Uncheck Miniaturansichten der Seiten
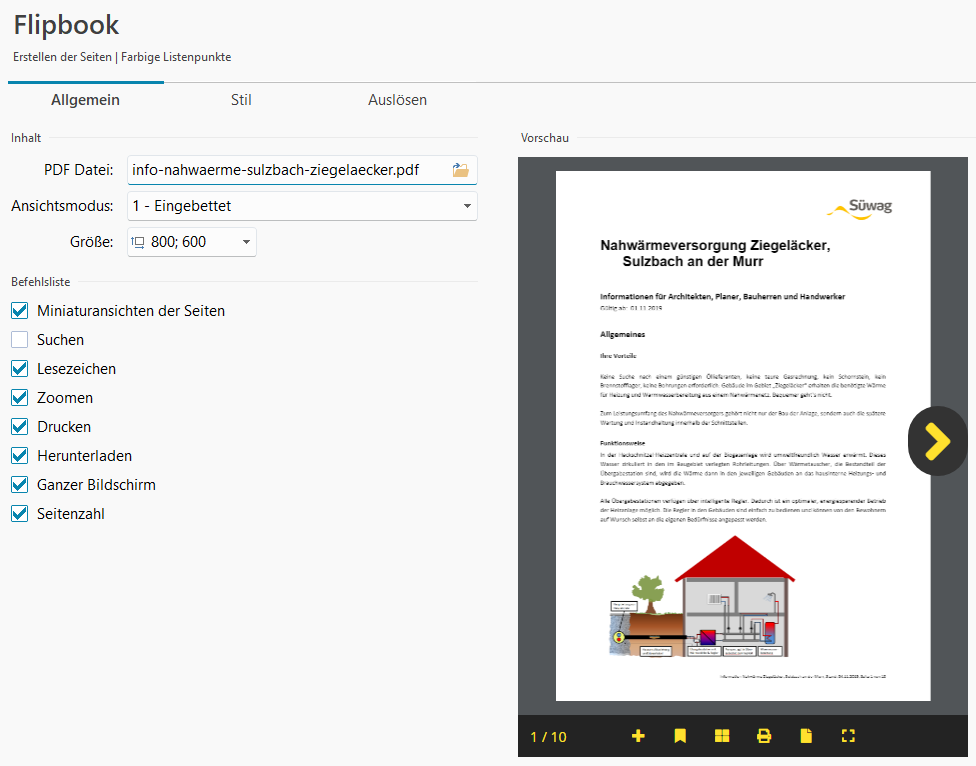The height and width of the screenshot is (766, 976). click(x=20, y=311)
